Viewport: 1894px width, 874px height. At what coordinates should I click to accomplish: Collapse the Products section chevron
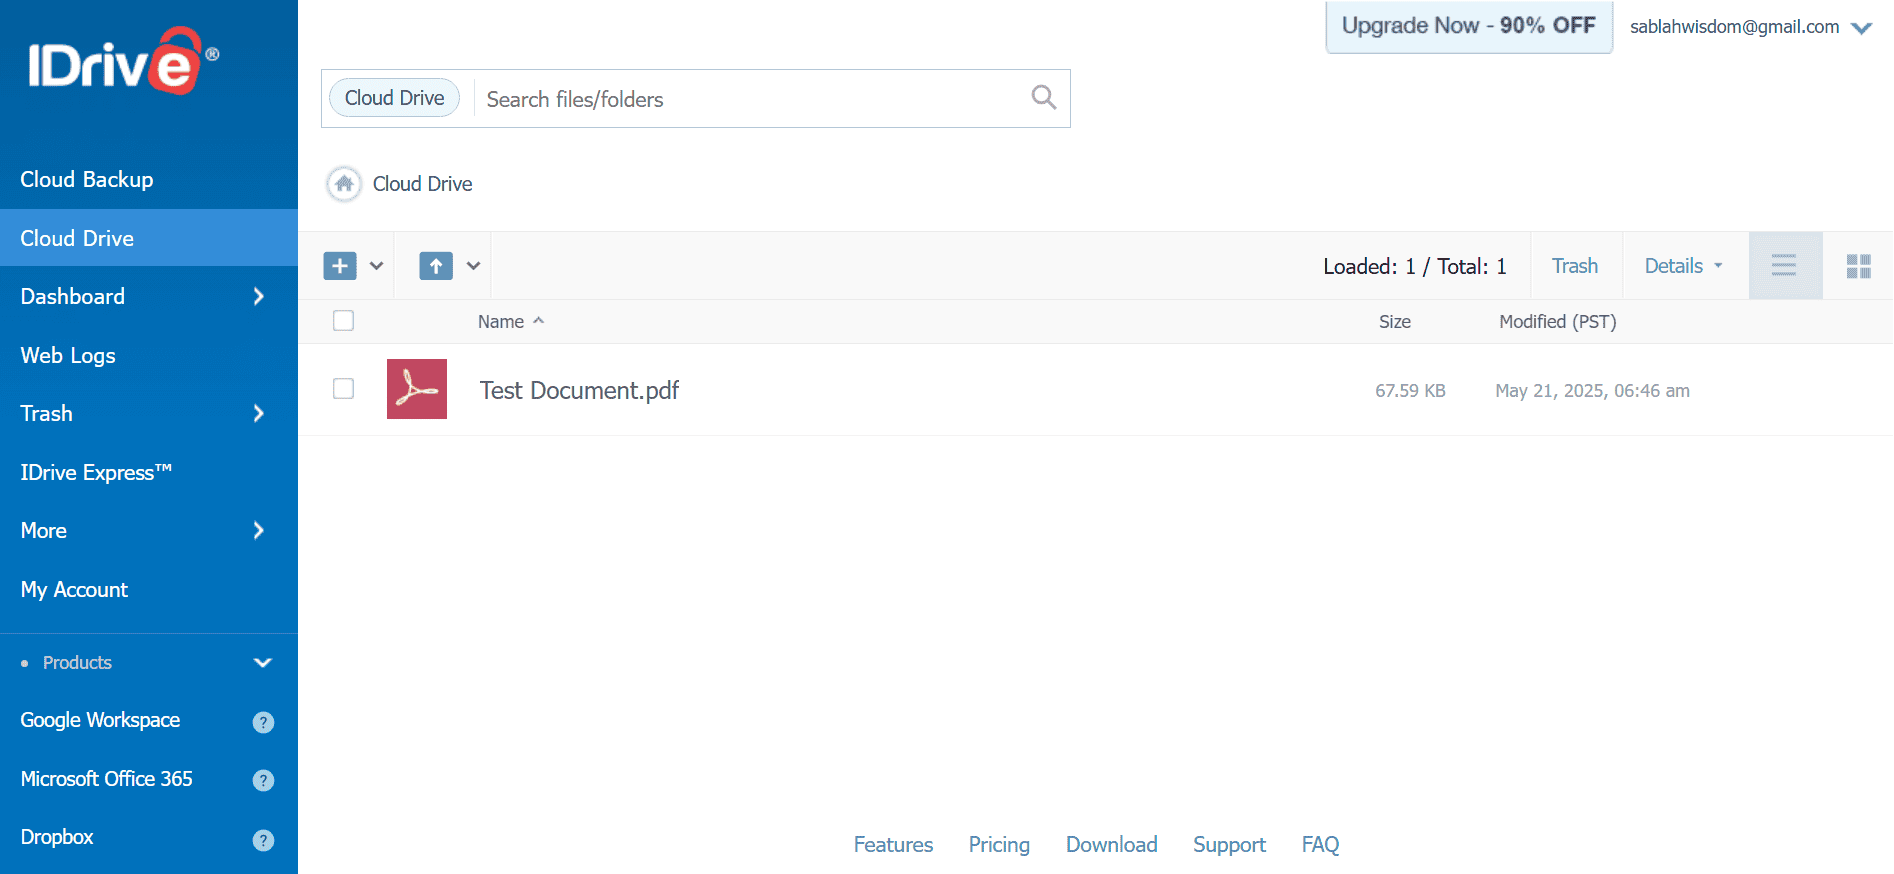(x=263, y=663)
